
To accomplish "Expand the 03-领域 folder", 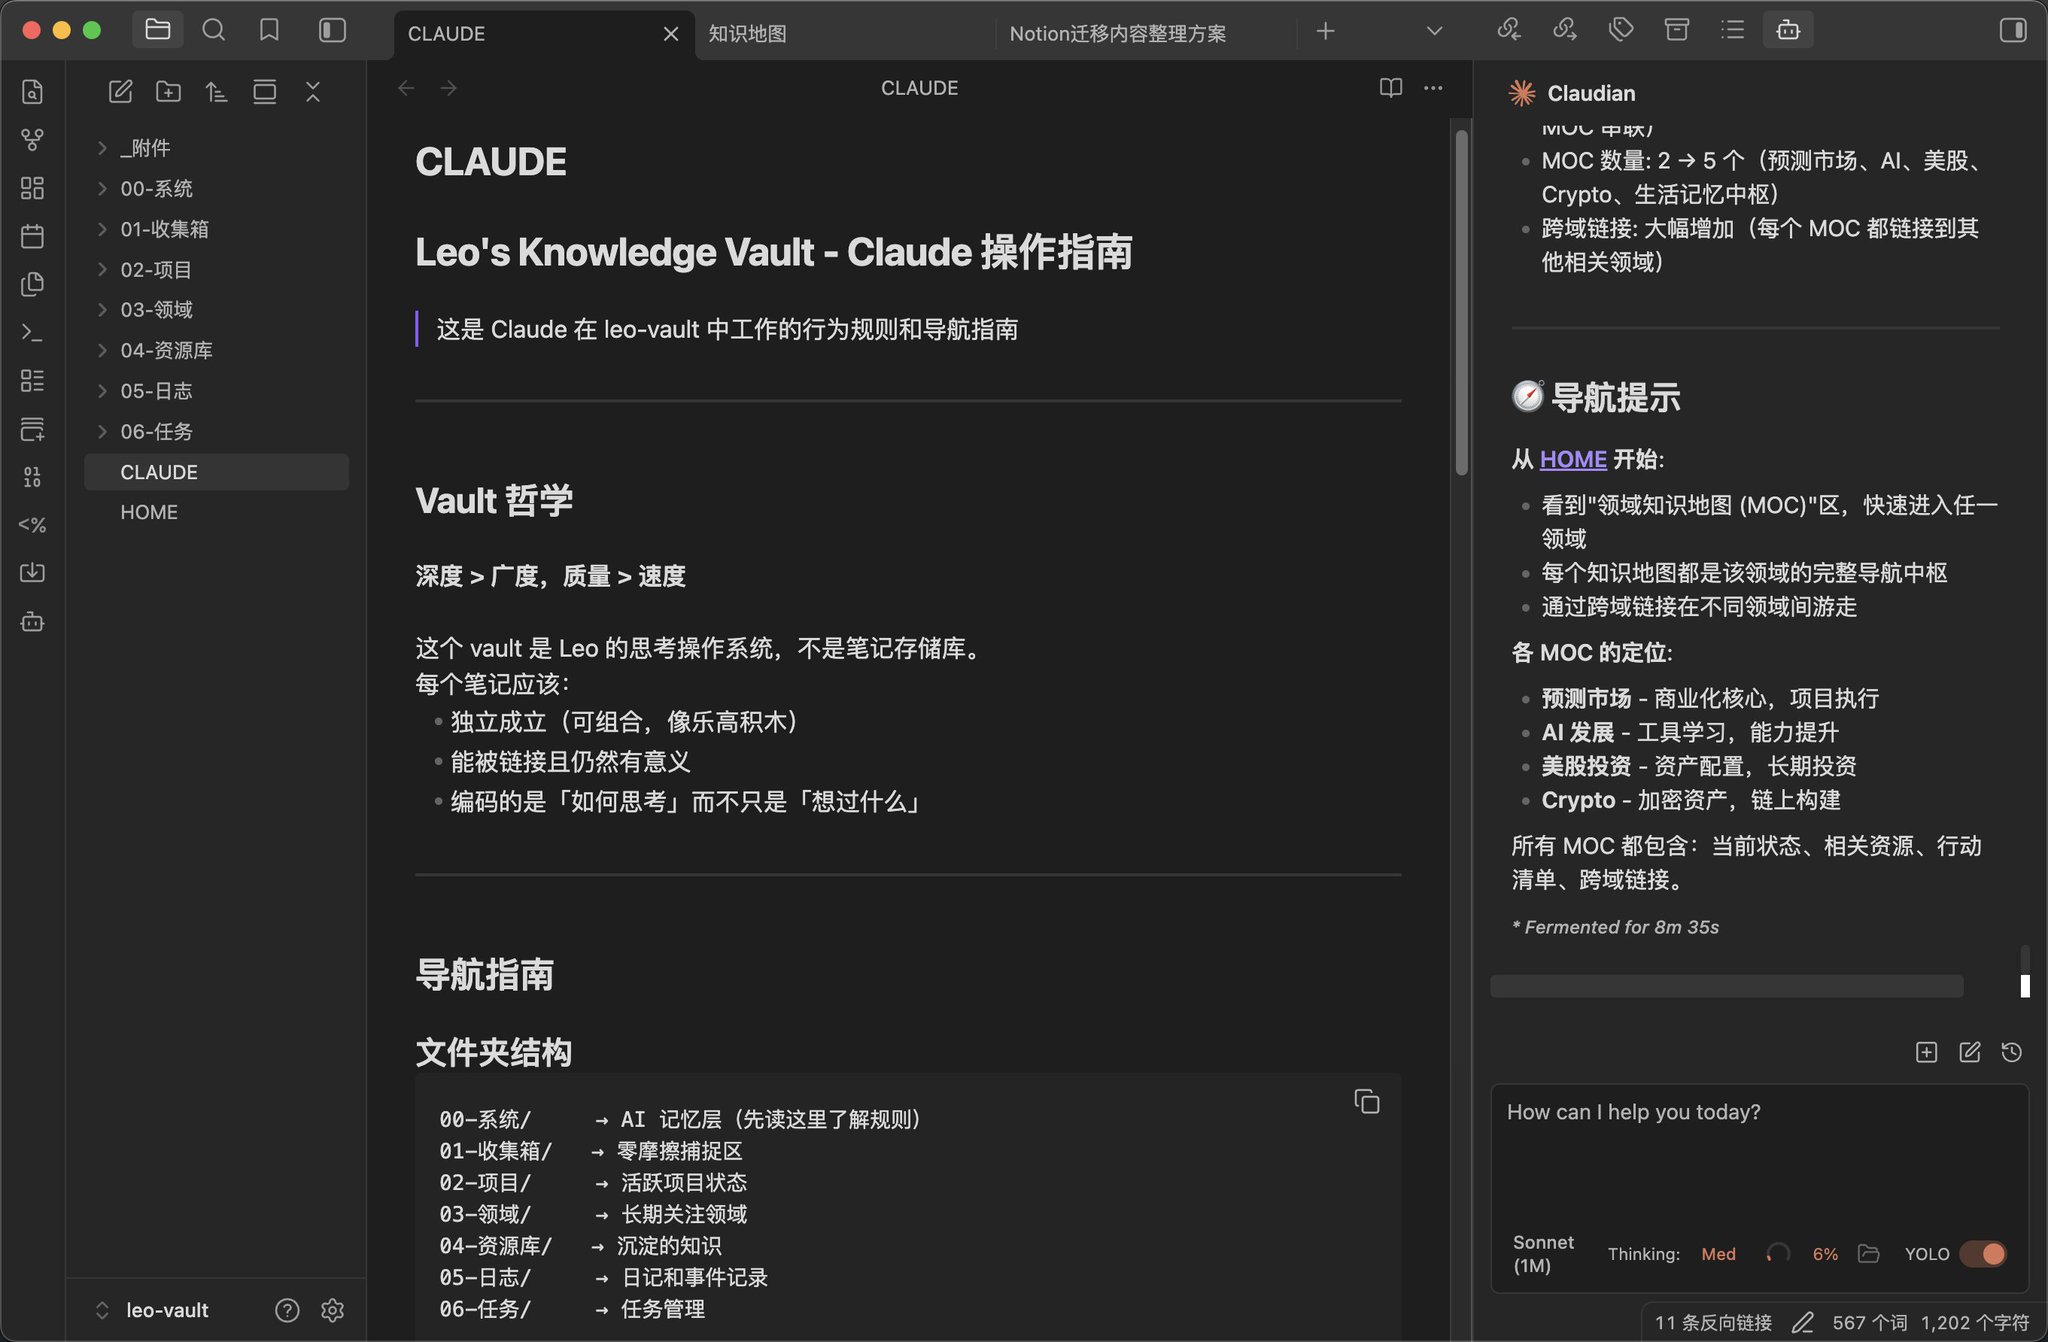I will pos(156,310).
